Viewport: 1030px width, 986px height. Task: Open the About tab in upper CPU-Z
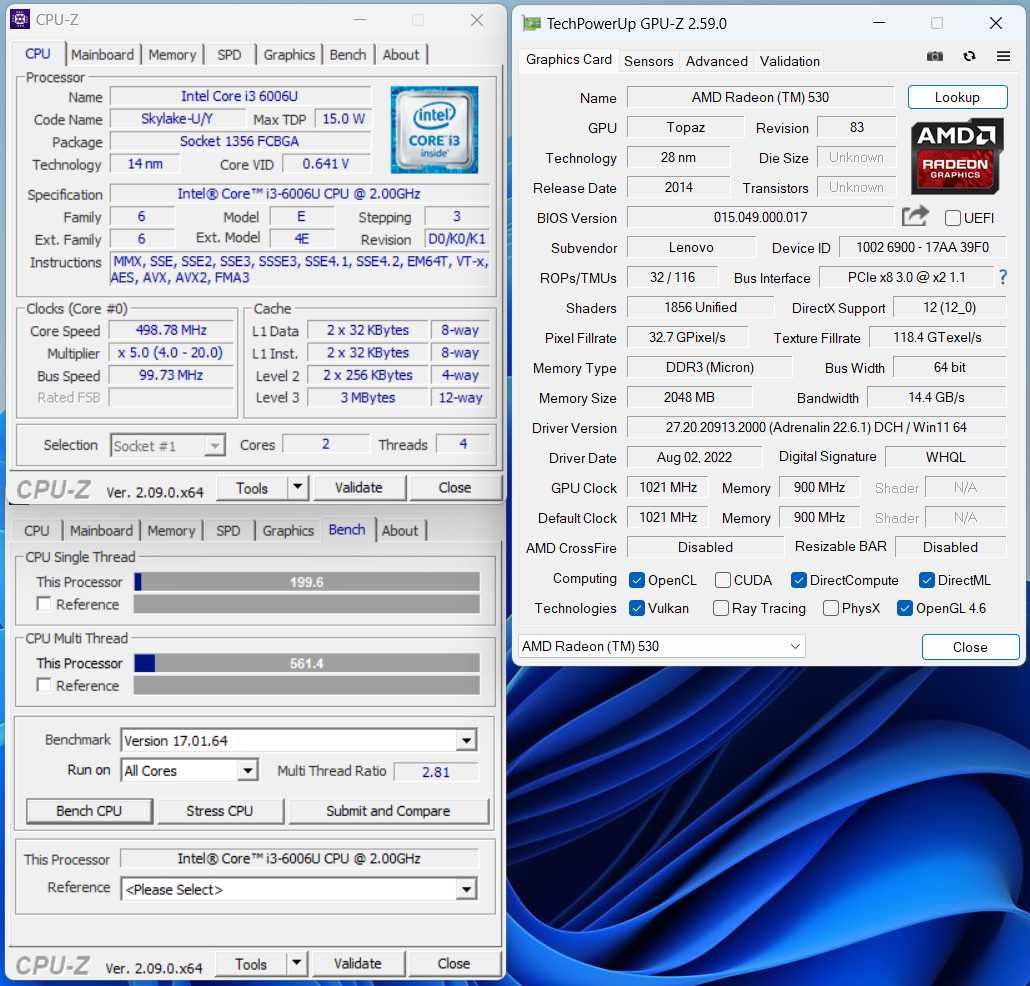[401, 55]
